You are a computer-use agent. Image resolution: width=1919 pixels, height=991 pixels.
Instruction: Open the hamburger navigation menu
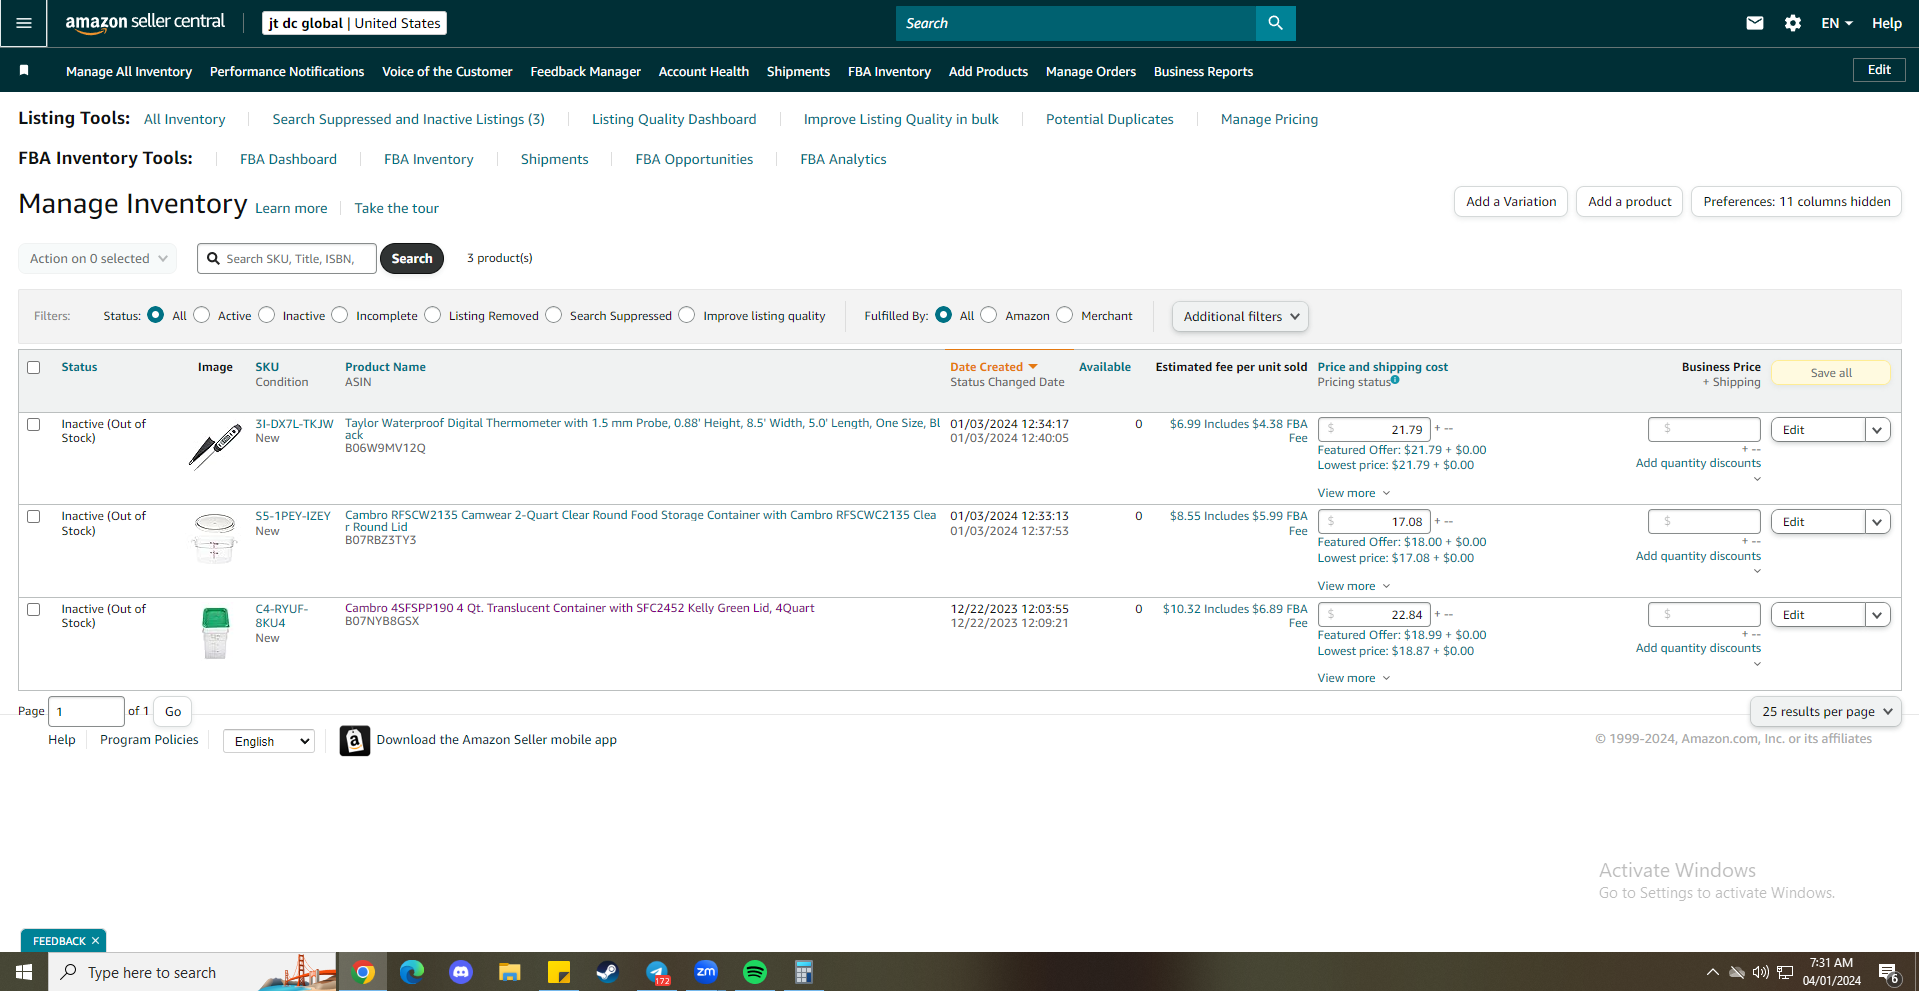(24, 23)
